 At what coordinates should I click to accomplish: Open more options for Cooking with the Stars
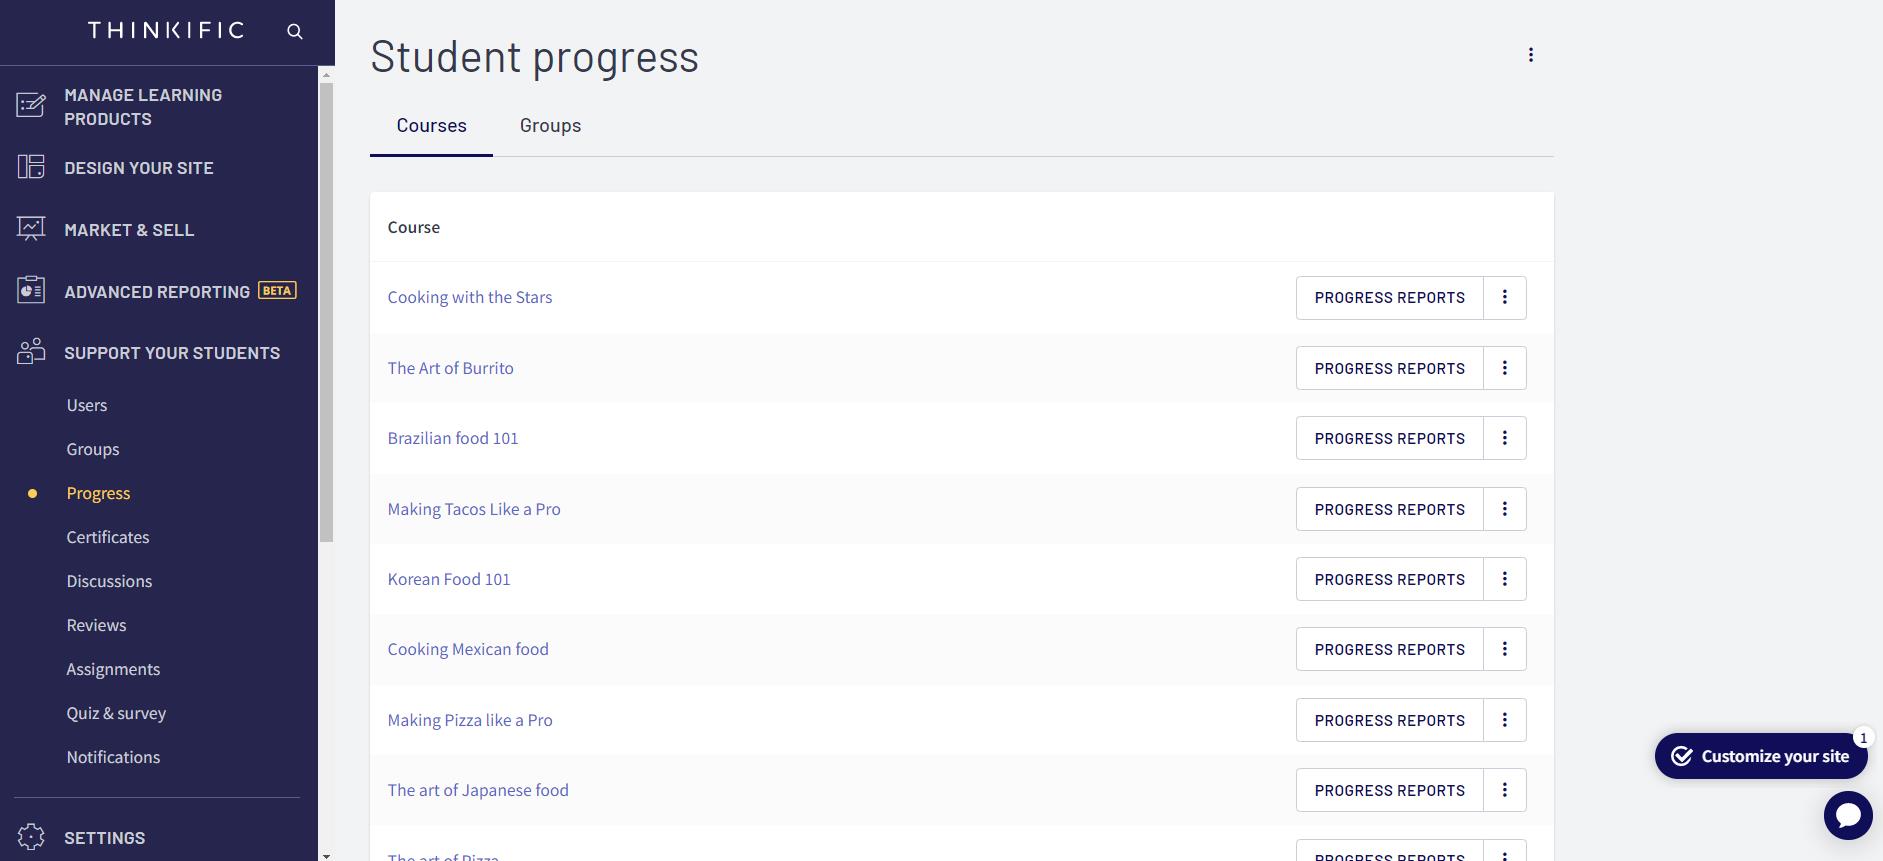1504,298
